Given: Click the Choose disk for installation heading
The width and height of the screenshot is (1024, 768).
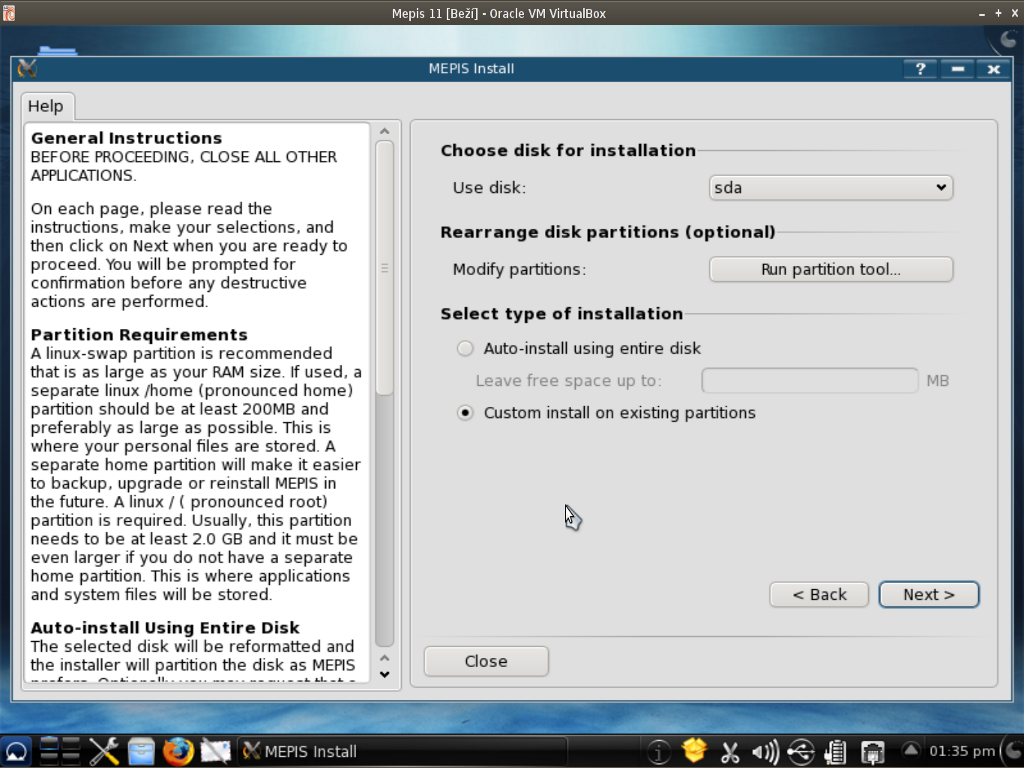Looking at the screenshot, I should tap(568, 151).
